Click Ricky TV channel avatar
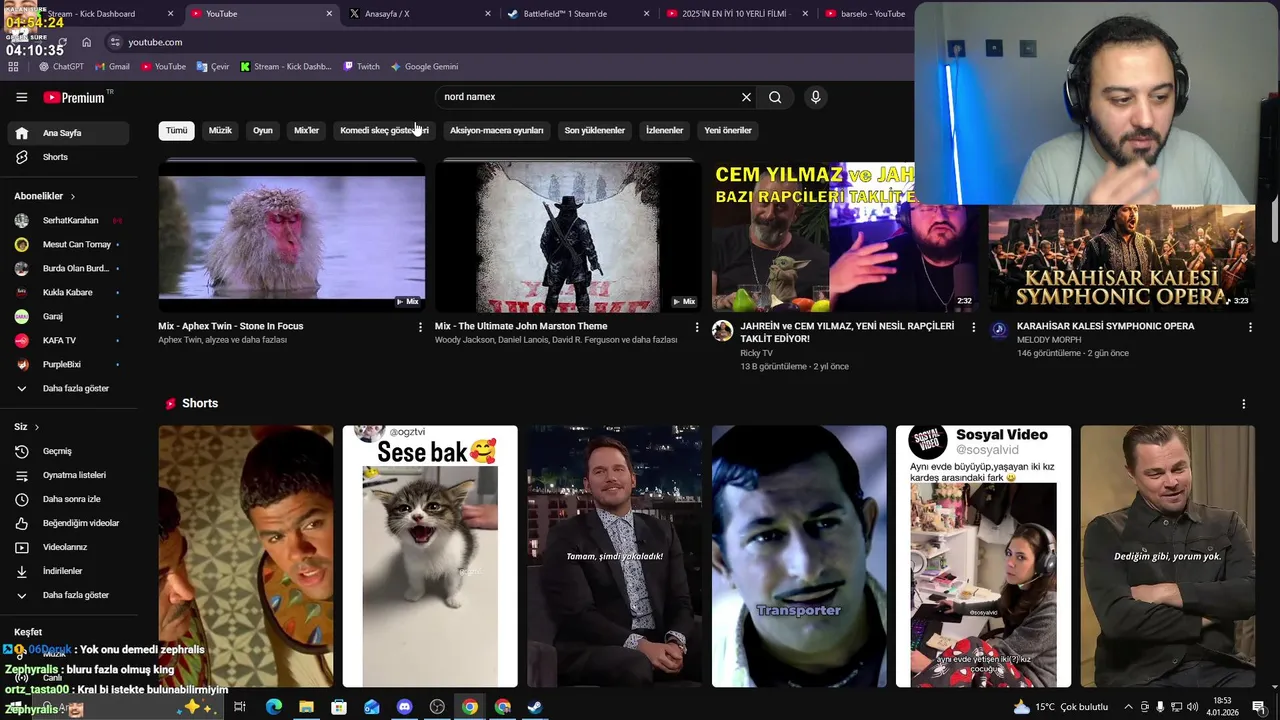 tap(722, 331)
